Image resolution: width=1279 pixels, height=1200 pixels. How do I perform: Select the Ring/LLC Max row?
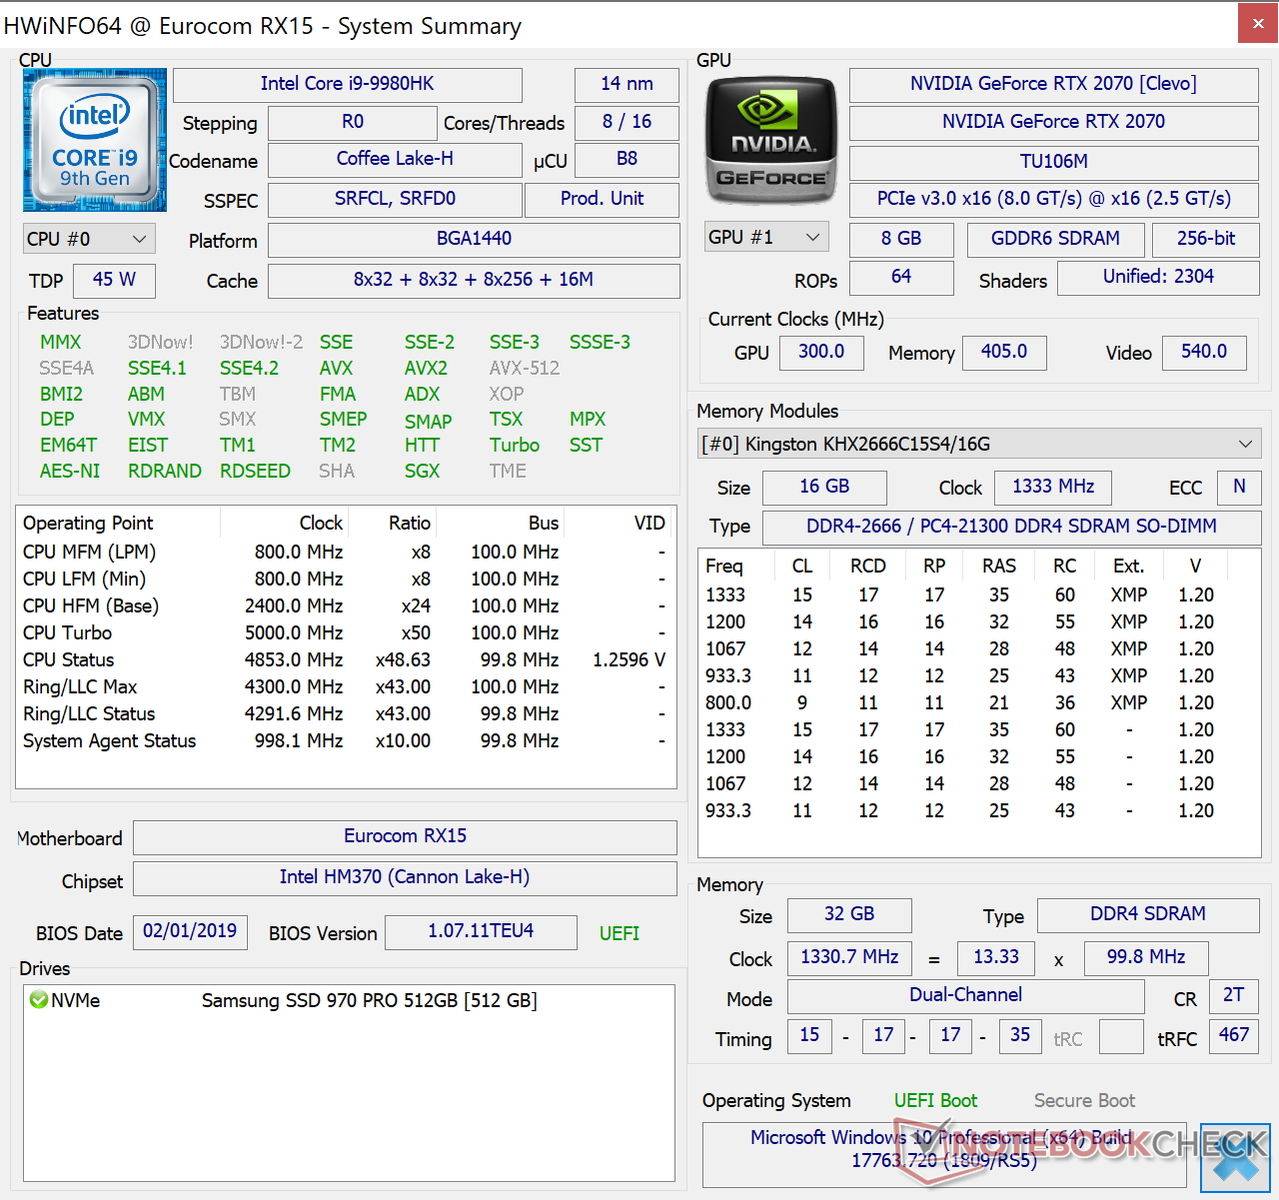(x=345, y=687)
